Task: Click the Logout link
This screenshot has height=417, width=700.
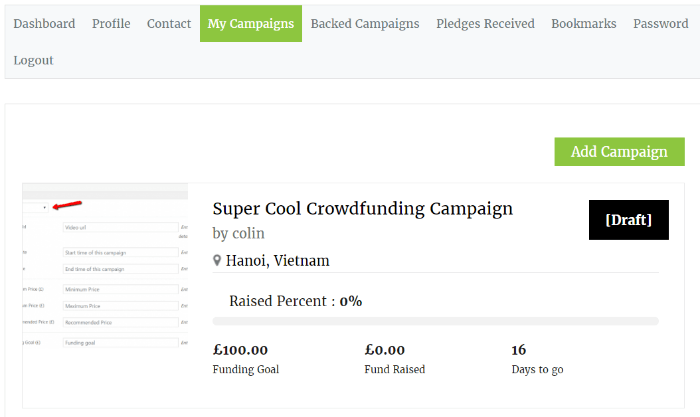Action: point(33,60)
